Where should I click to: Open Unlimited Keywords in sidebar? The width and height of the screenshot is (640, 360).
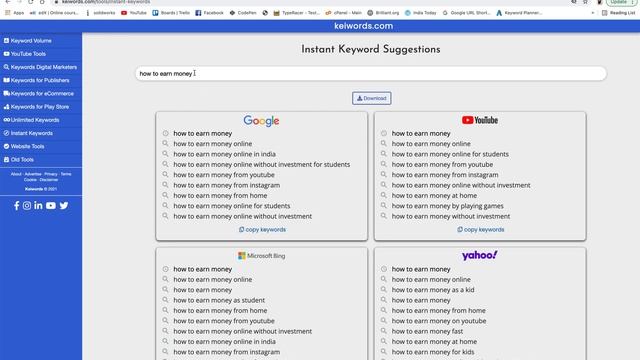pyautogui.click(x=31, y=120)
